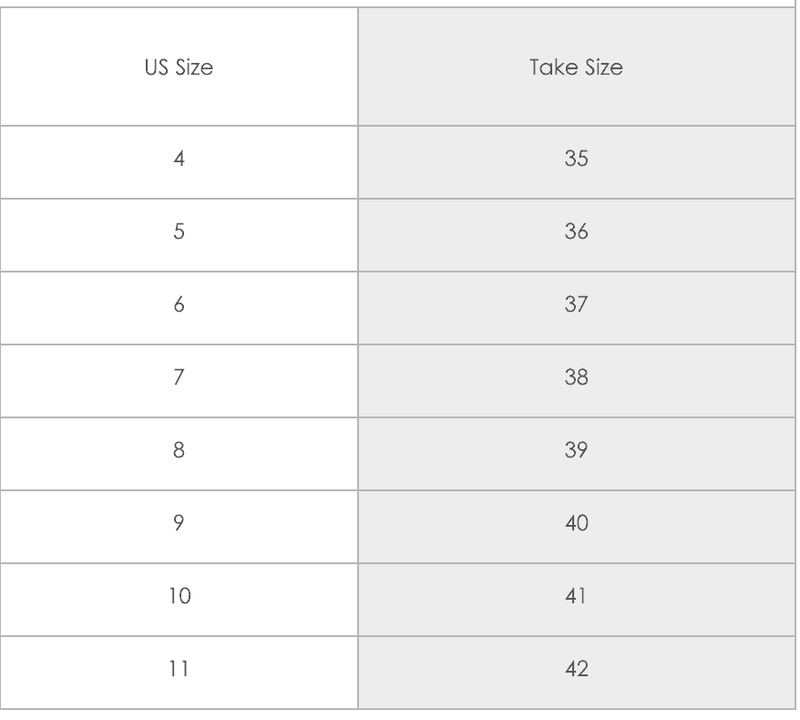This screenshot has width=800, height=720.
Task: Click US size 5 in the table
Action: click(179, 235)
